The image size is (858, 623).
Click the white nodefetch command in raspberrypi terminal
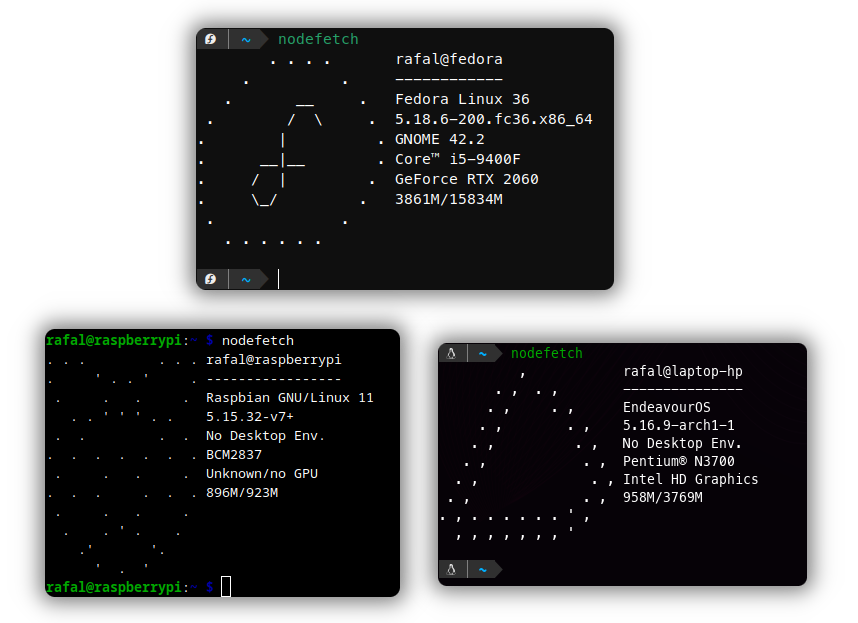tap(258, 340)
